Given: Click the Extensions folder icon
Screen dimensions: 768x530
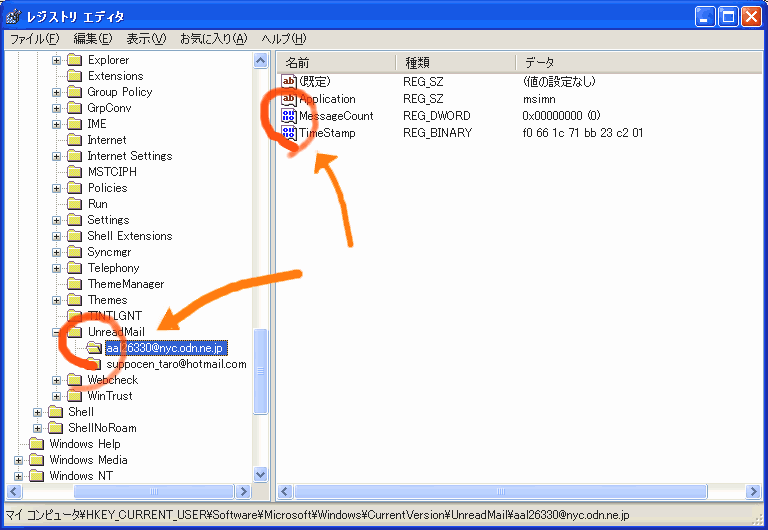Looking at the screenshot, I should (x=74, y=76).
